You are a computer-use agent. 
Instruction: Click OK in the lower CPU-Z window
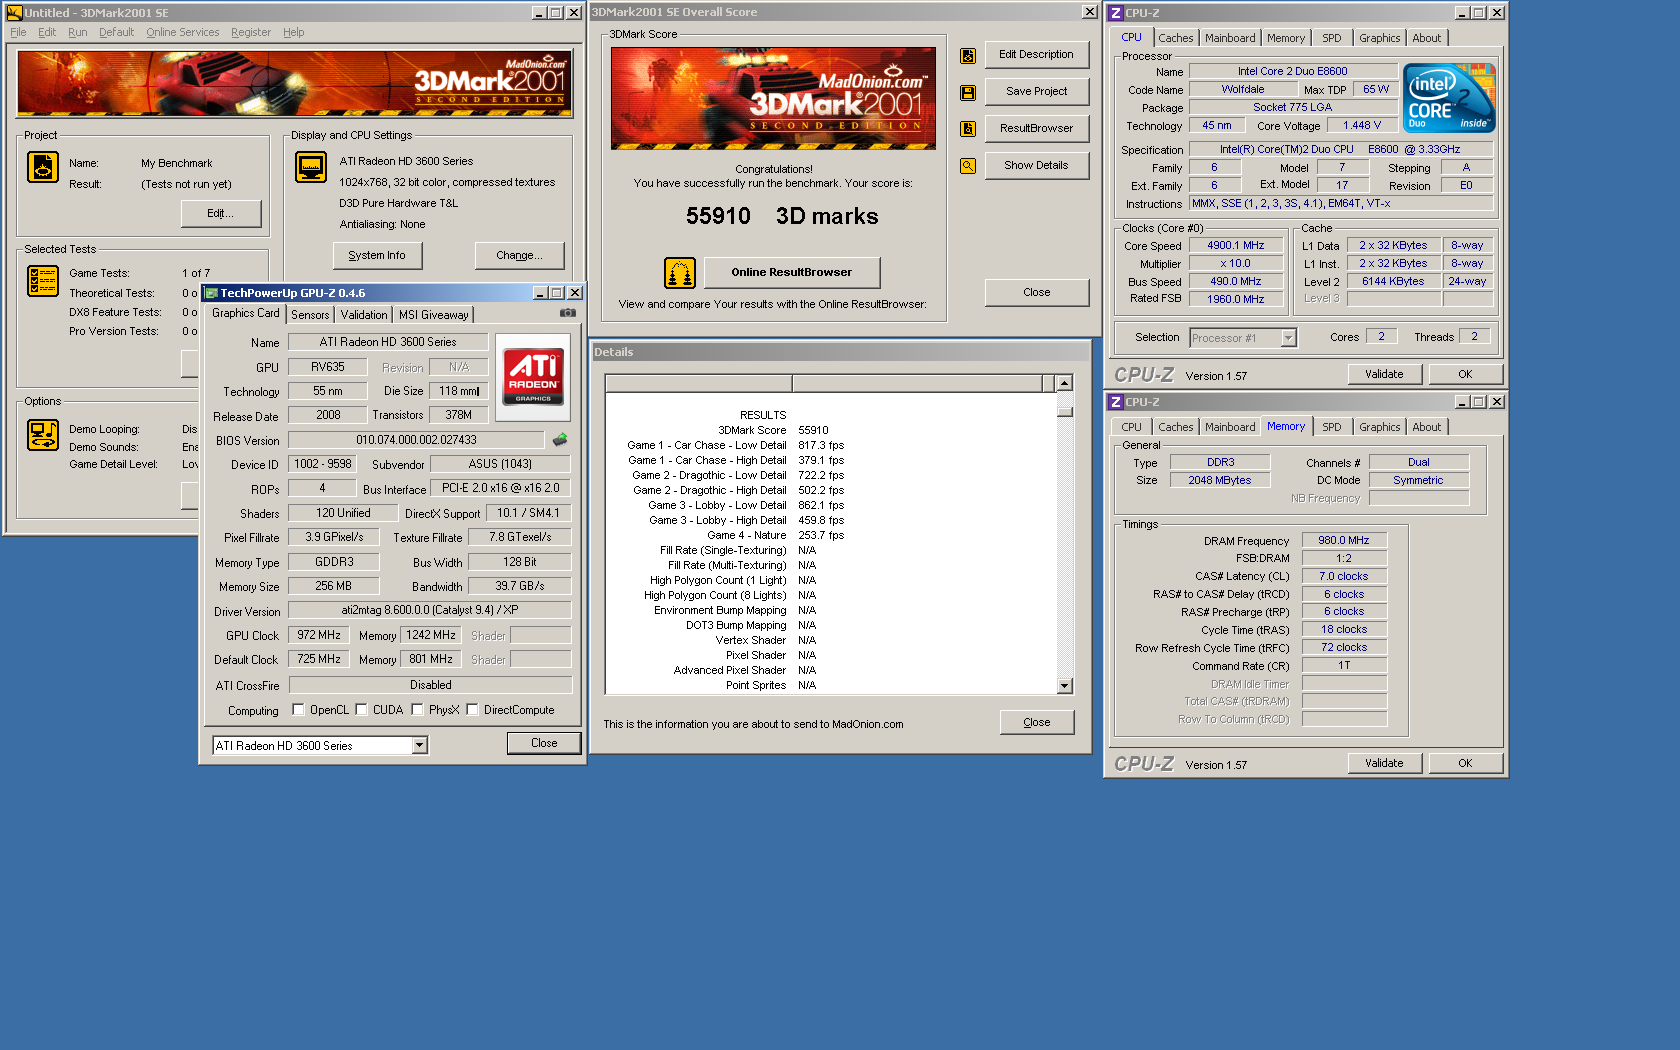pos(1465,763)
